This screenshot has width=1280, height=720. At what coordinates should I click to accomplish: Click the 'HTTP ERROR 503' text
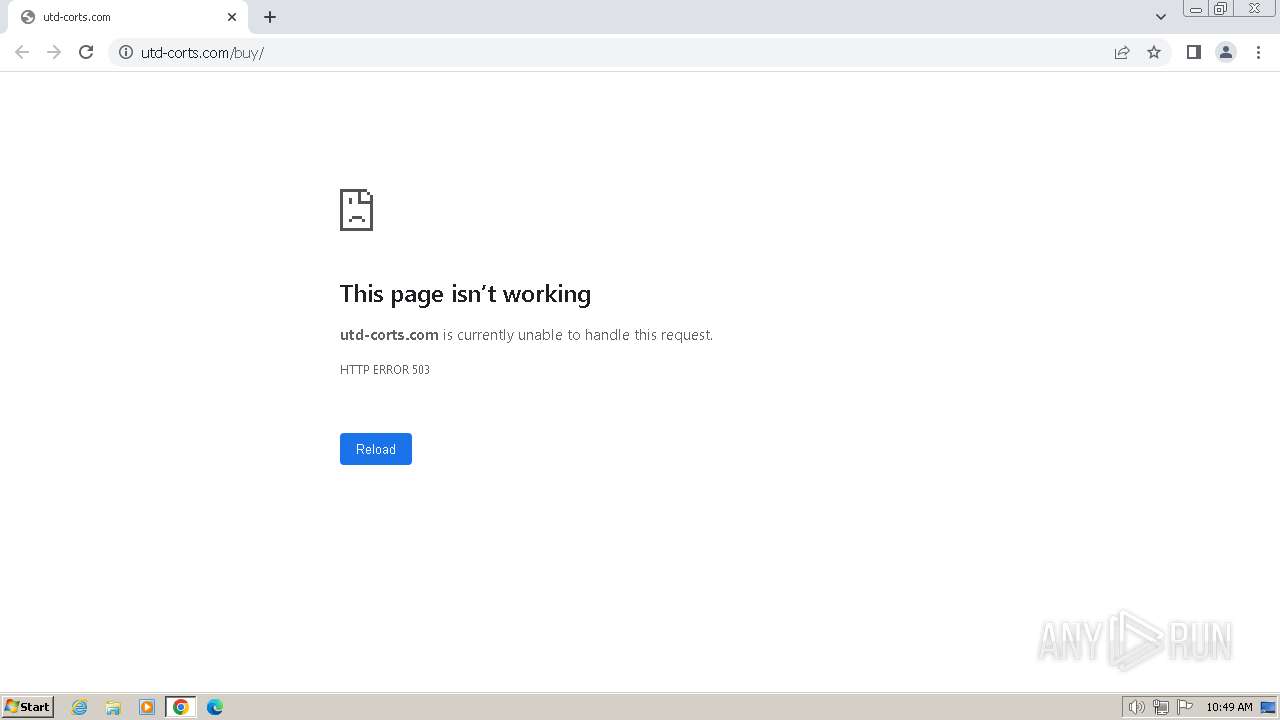click(385, 370)
